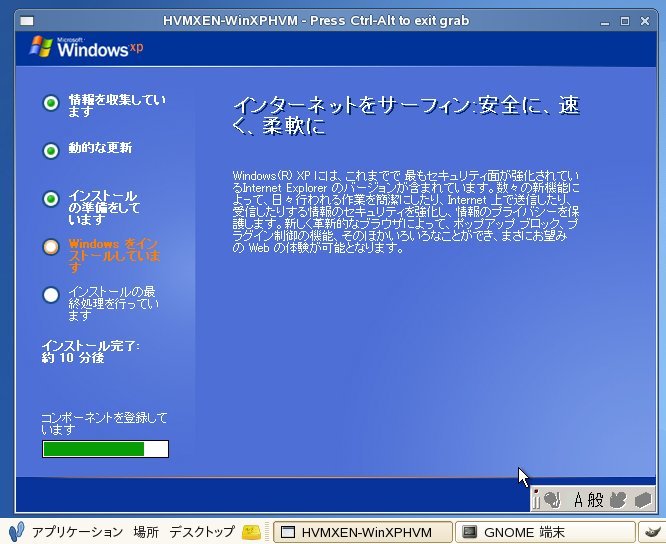
Task: Click the IME tools icon beside '般'
Action: (618, 498)
